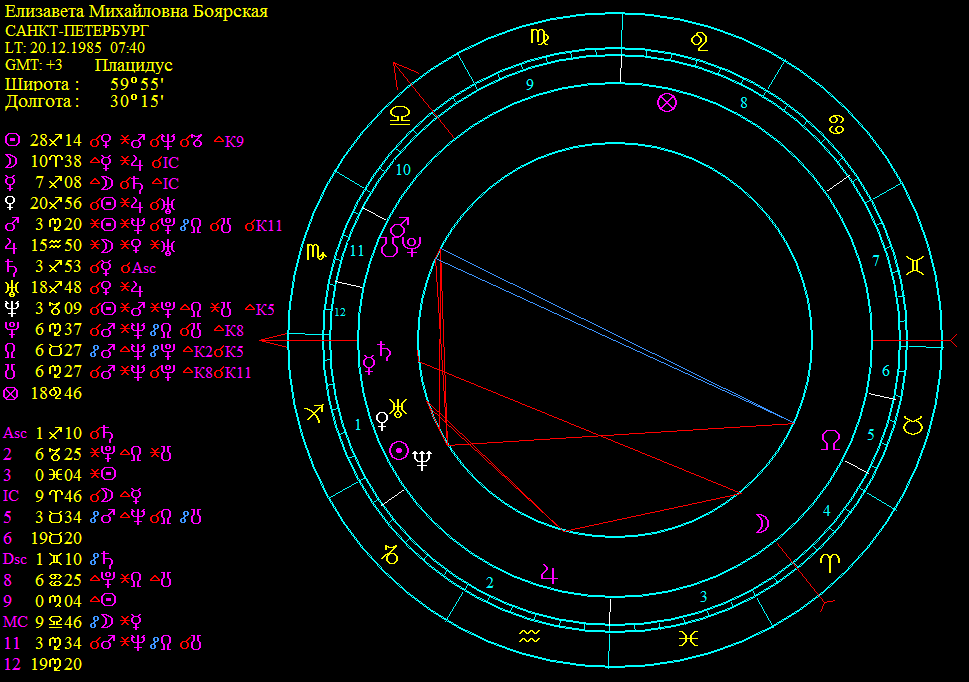Select the Jupiter glyph in the chart wheel

point(549,573)
